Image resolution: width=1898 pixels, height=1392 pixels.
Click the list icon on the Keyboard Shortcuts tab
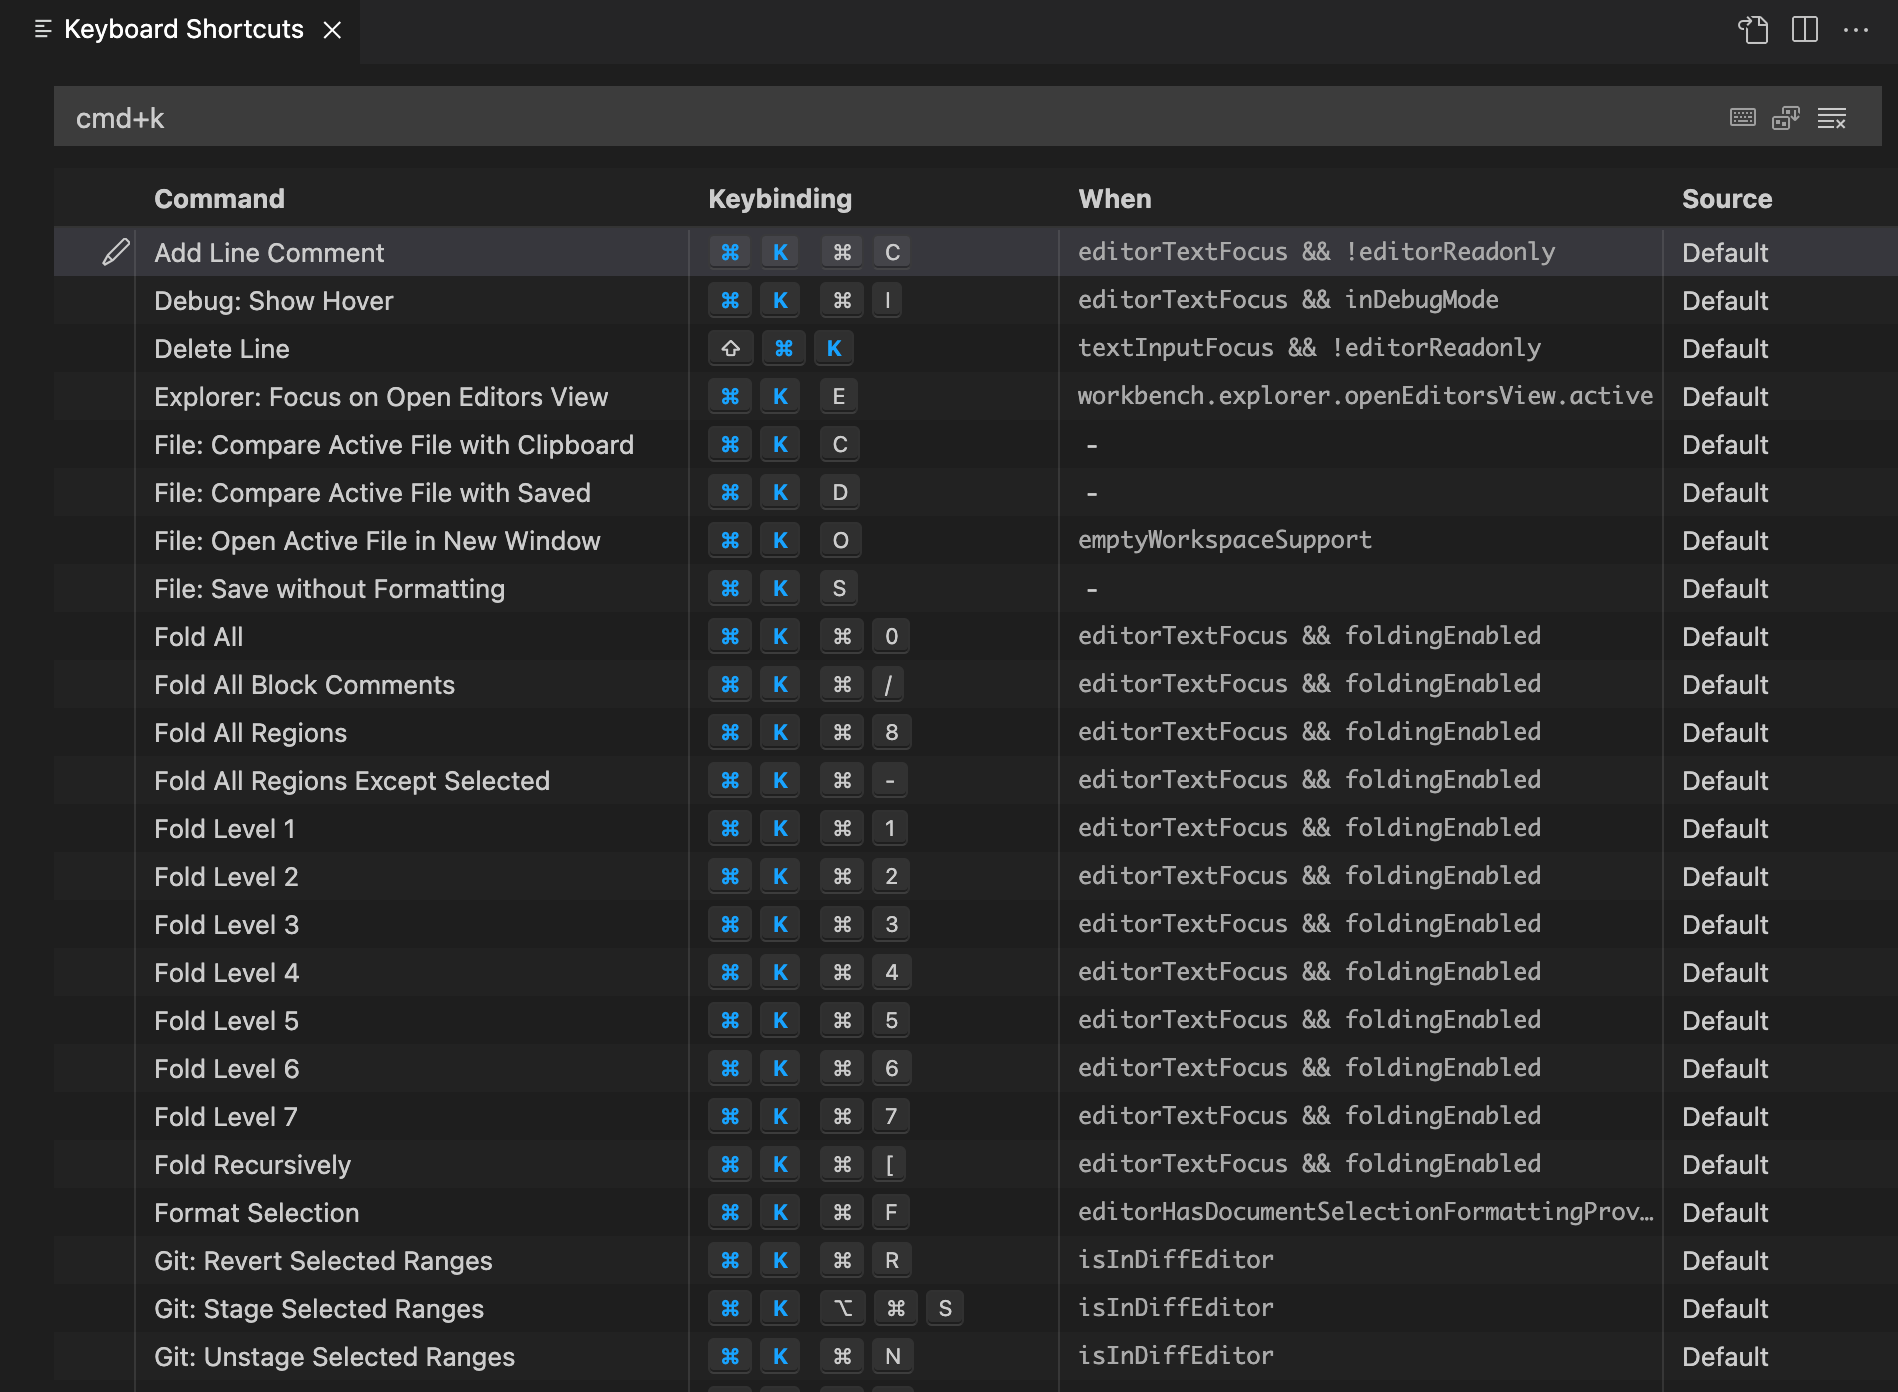tap(42, 29)
